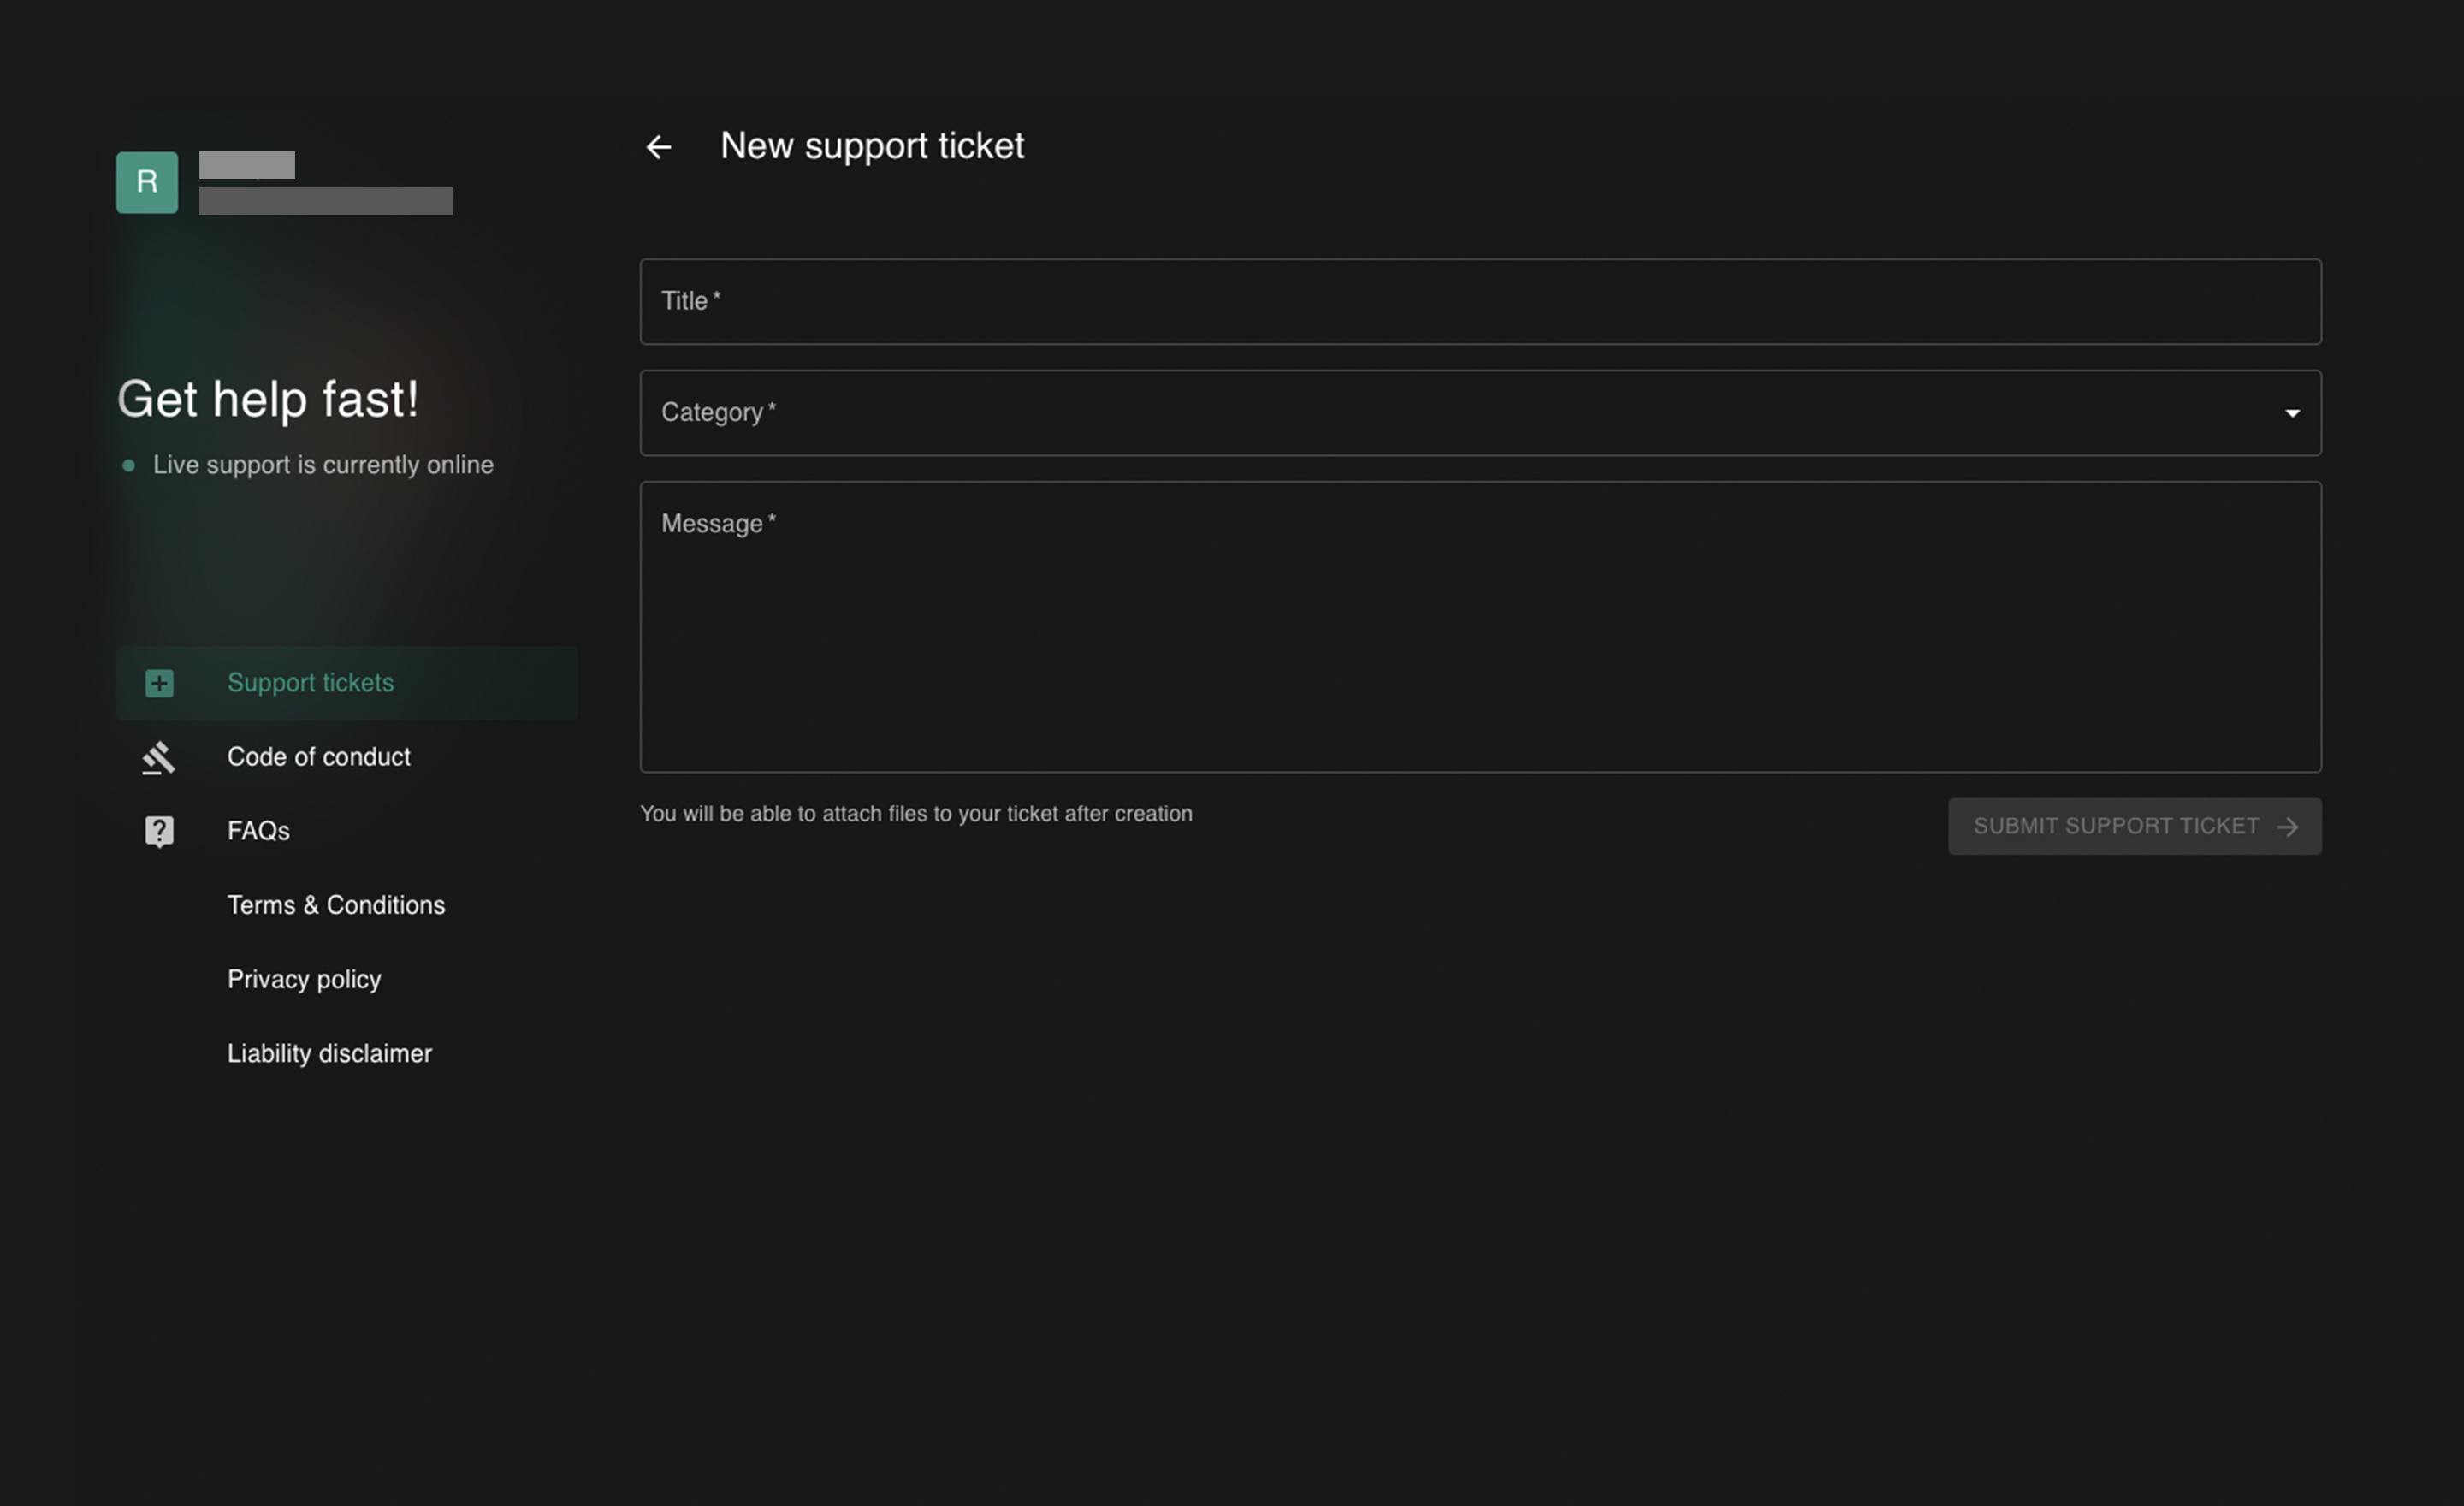Click the Support tickets plus icon

(159, 683)
